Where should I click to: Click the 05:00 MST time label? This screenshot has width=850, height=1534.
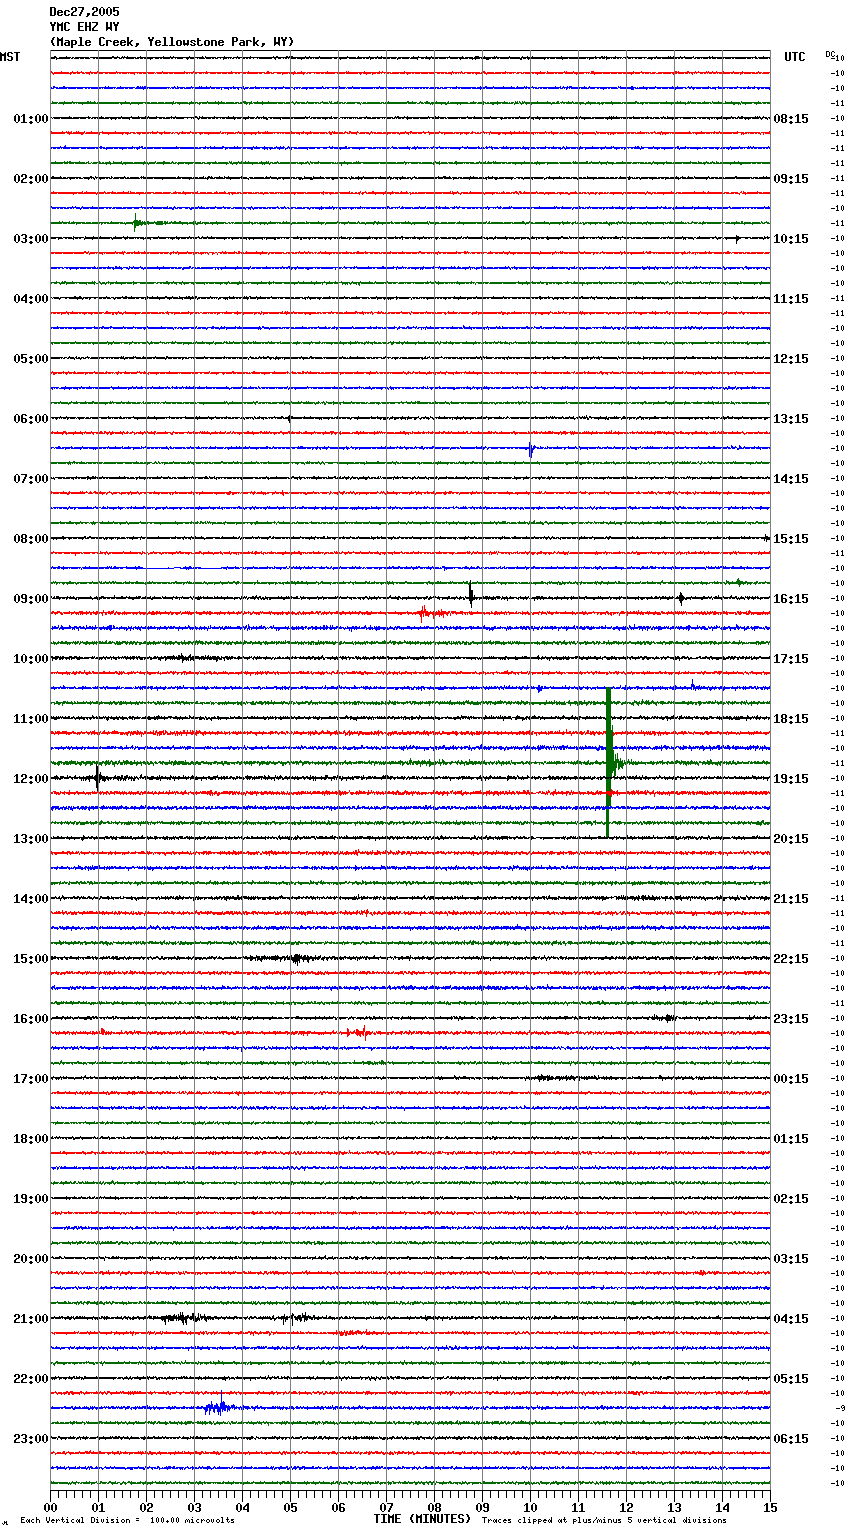[31, 359]
